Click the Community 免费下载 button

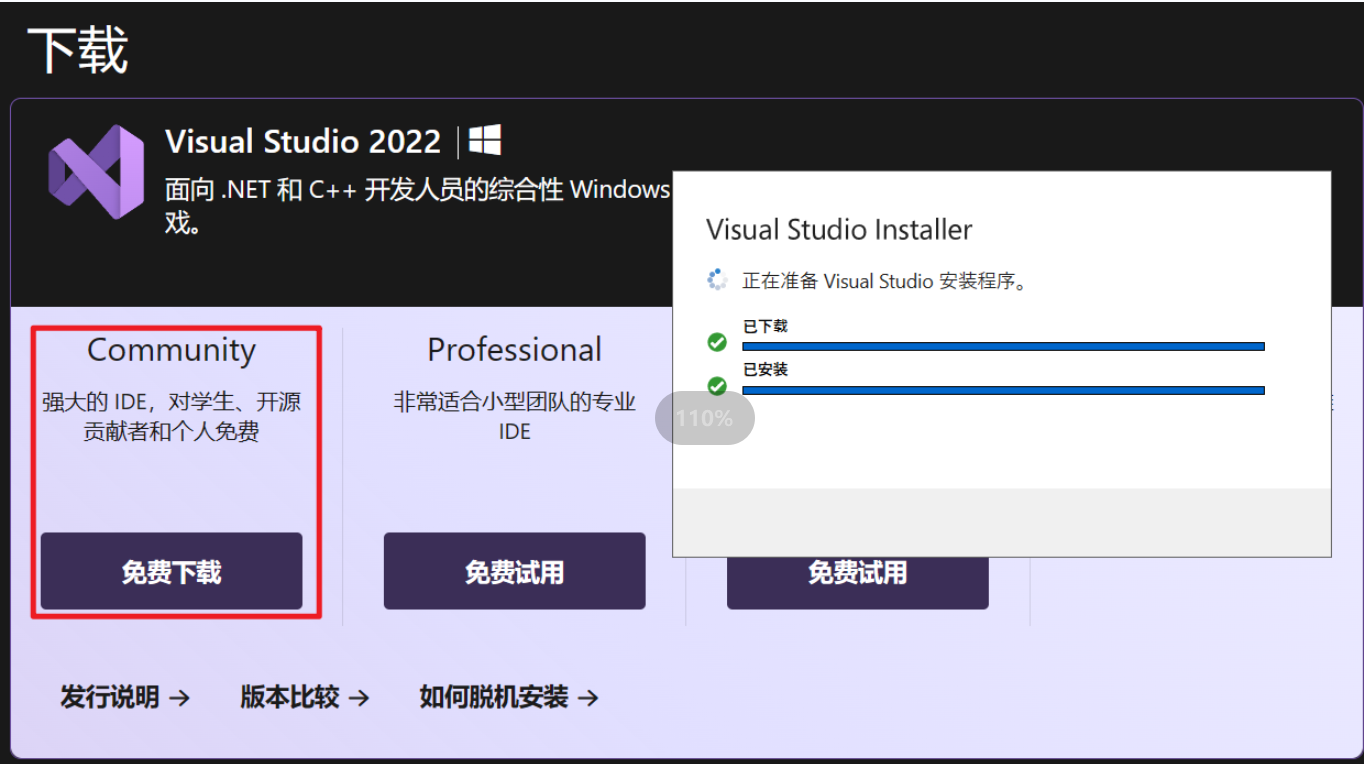click(171, 571)
